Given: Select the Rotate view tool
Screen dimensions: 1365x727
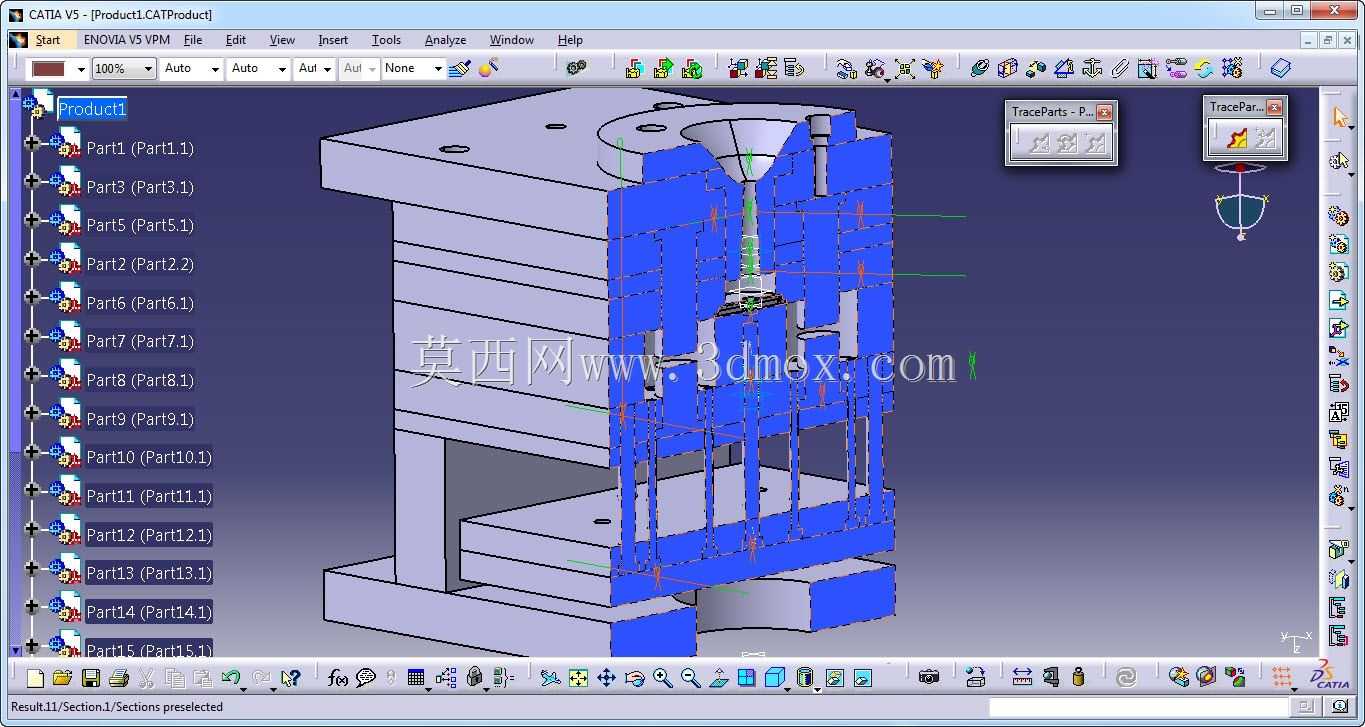Looking at the screenshot, I should tap(634, 678).
